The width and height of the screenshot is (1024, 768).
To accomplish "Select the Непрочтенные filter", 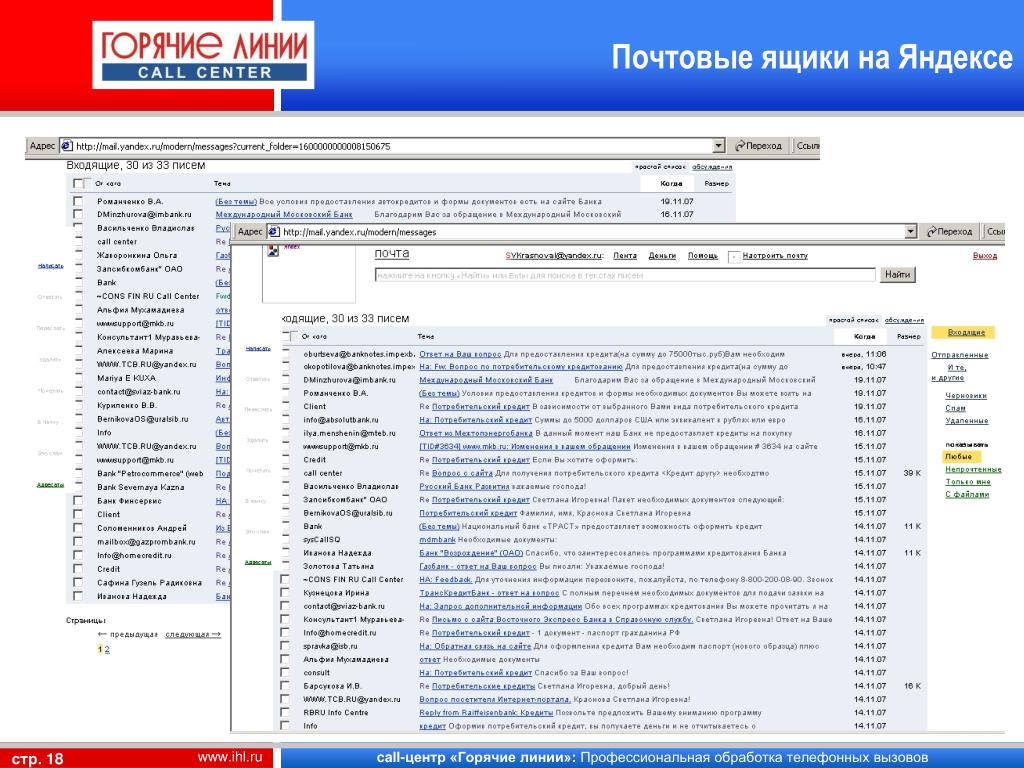I will click(x=973, y=470).
